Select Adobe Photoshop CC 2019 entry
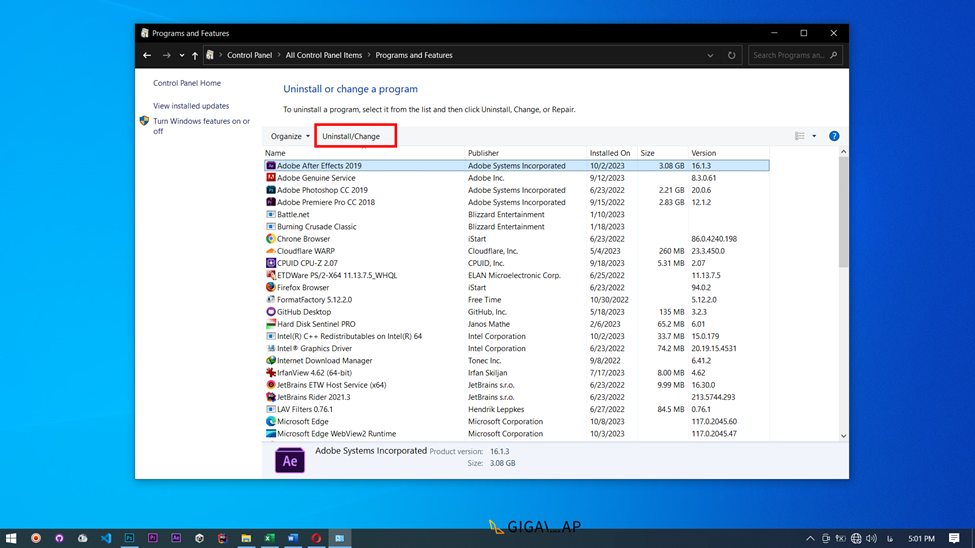Viewport: 975px width, 548px height. pos(322,190)
